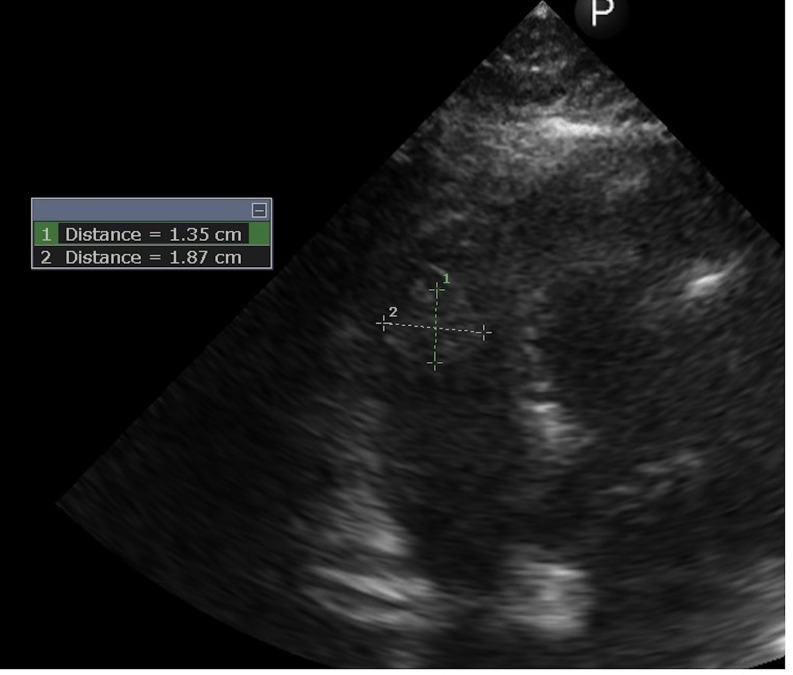
Task: Click the white label 2 on image
Action: point(393,312)
